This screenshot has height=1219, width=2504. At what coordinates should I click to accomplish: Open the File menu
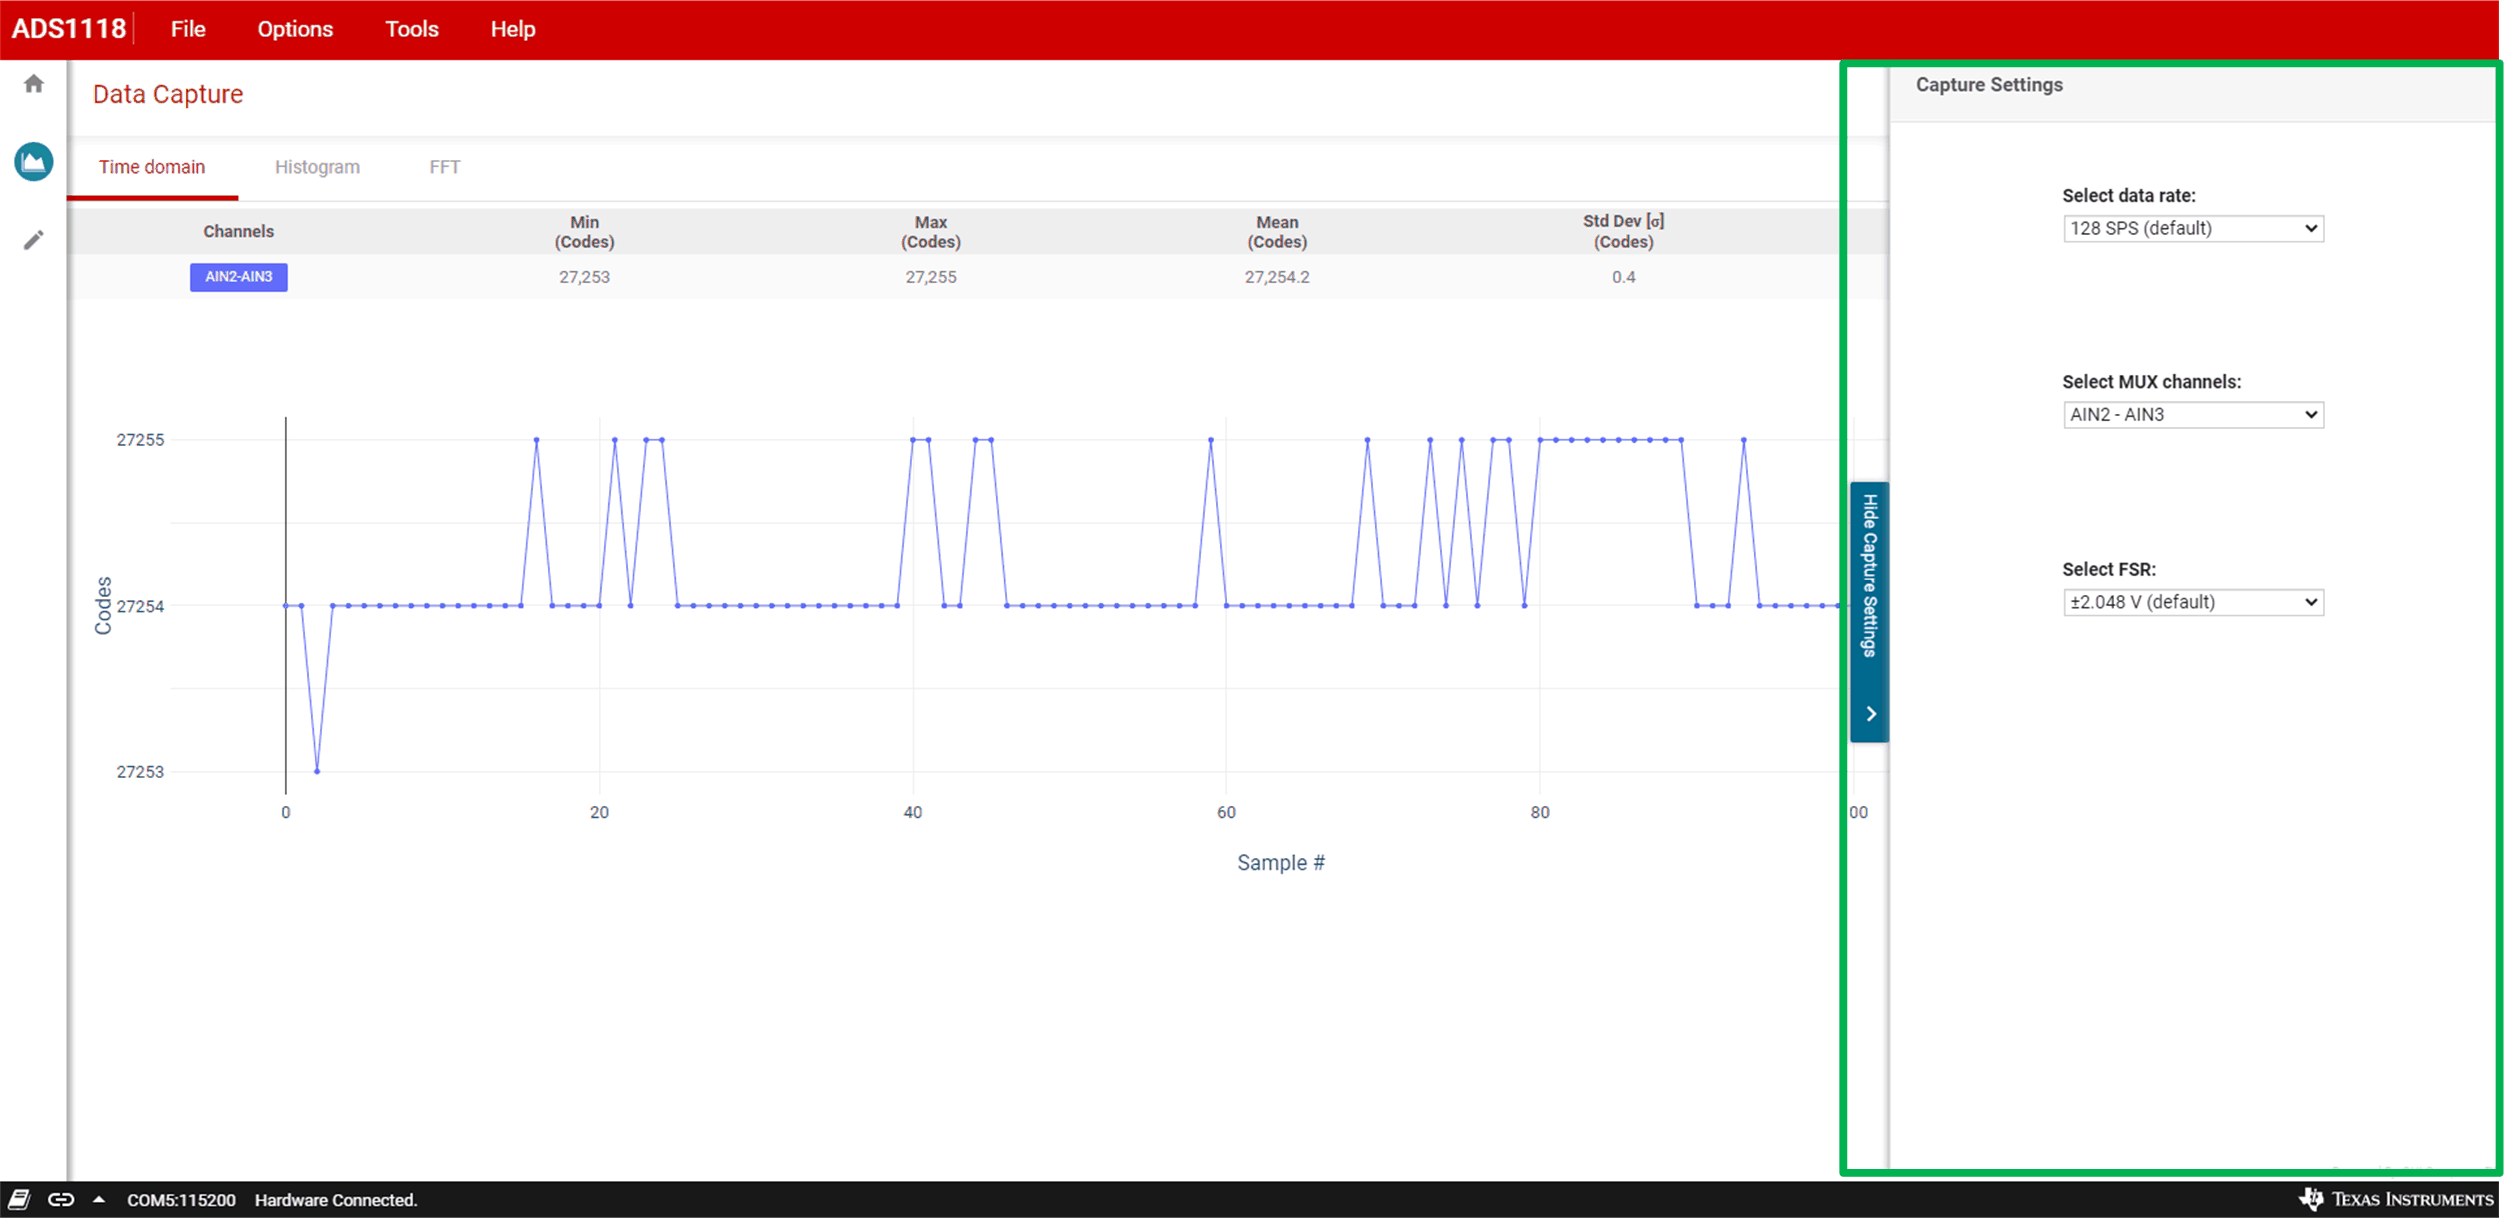click(188, 29)
